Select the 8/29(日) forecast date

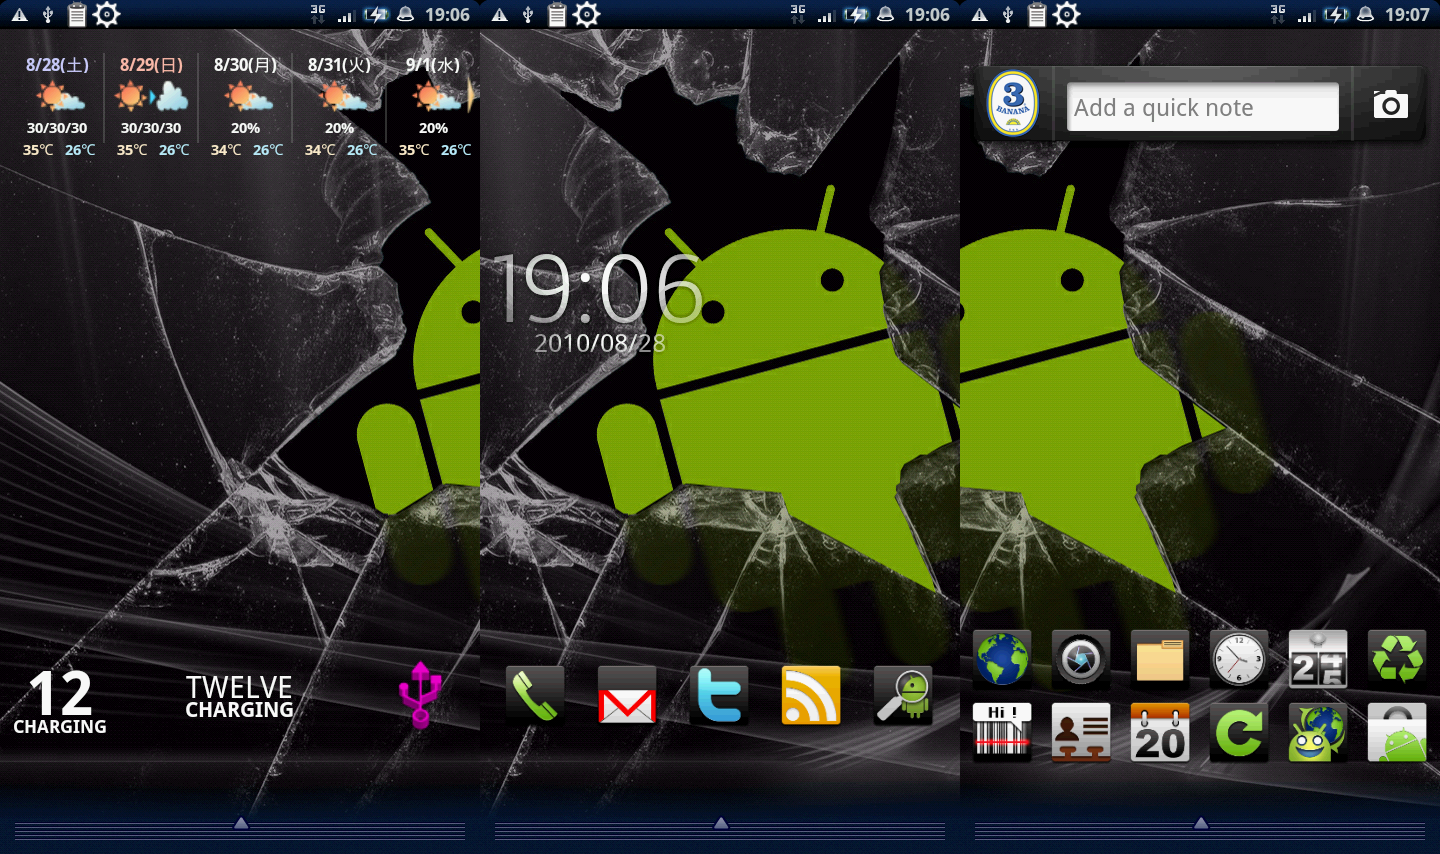(x=151, y=65)
